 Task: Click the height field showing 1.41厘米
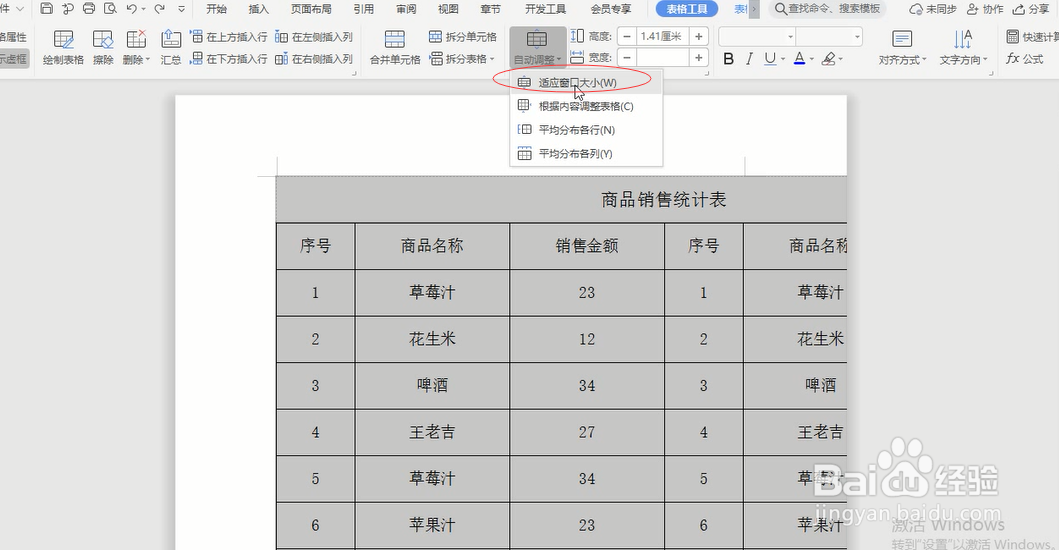[663, 36]
